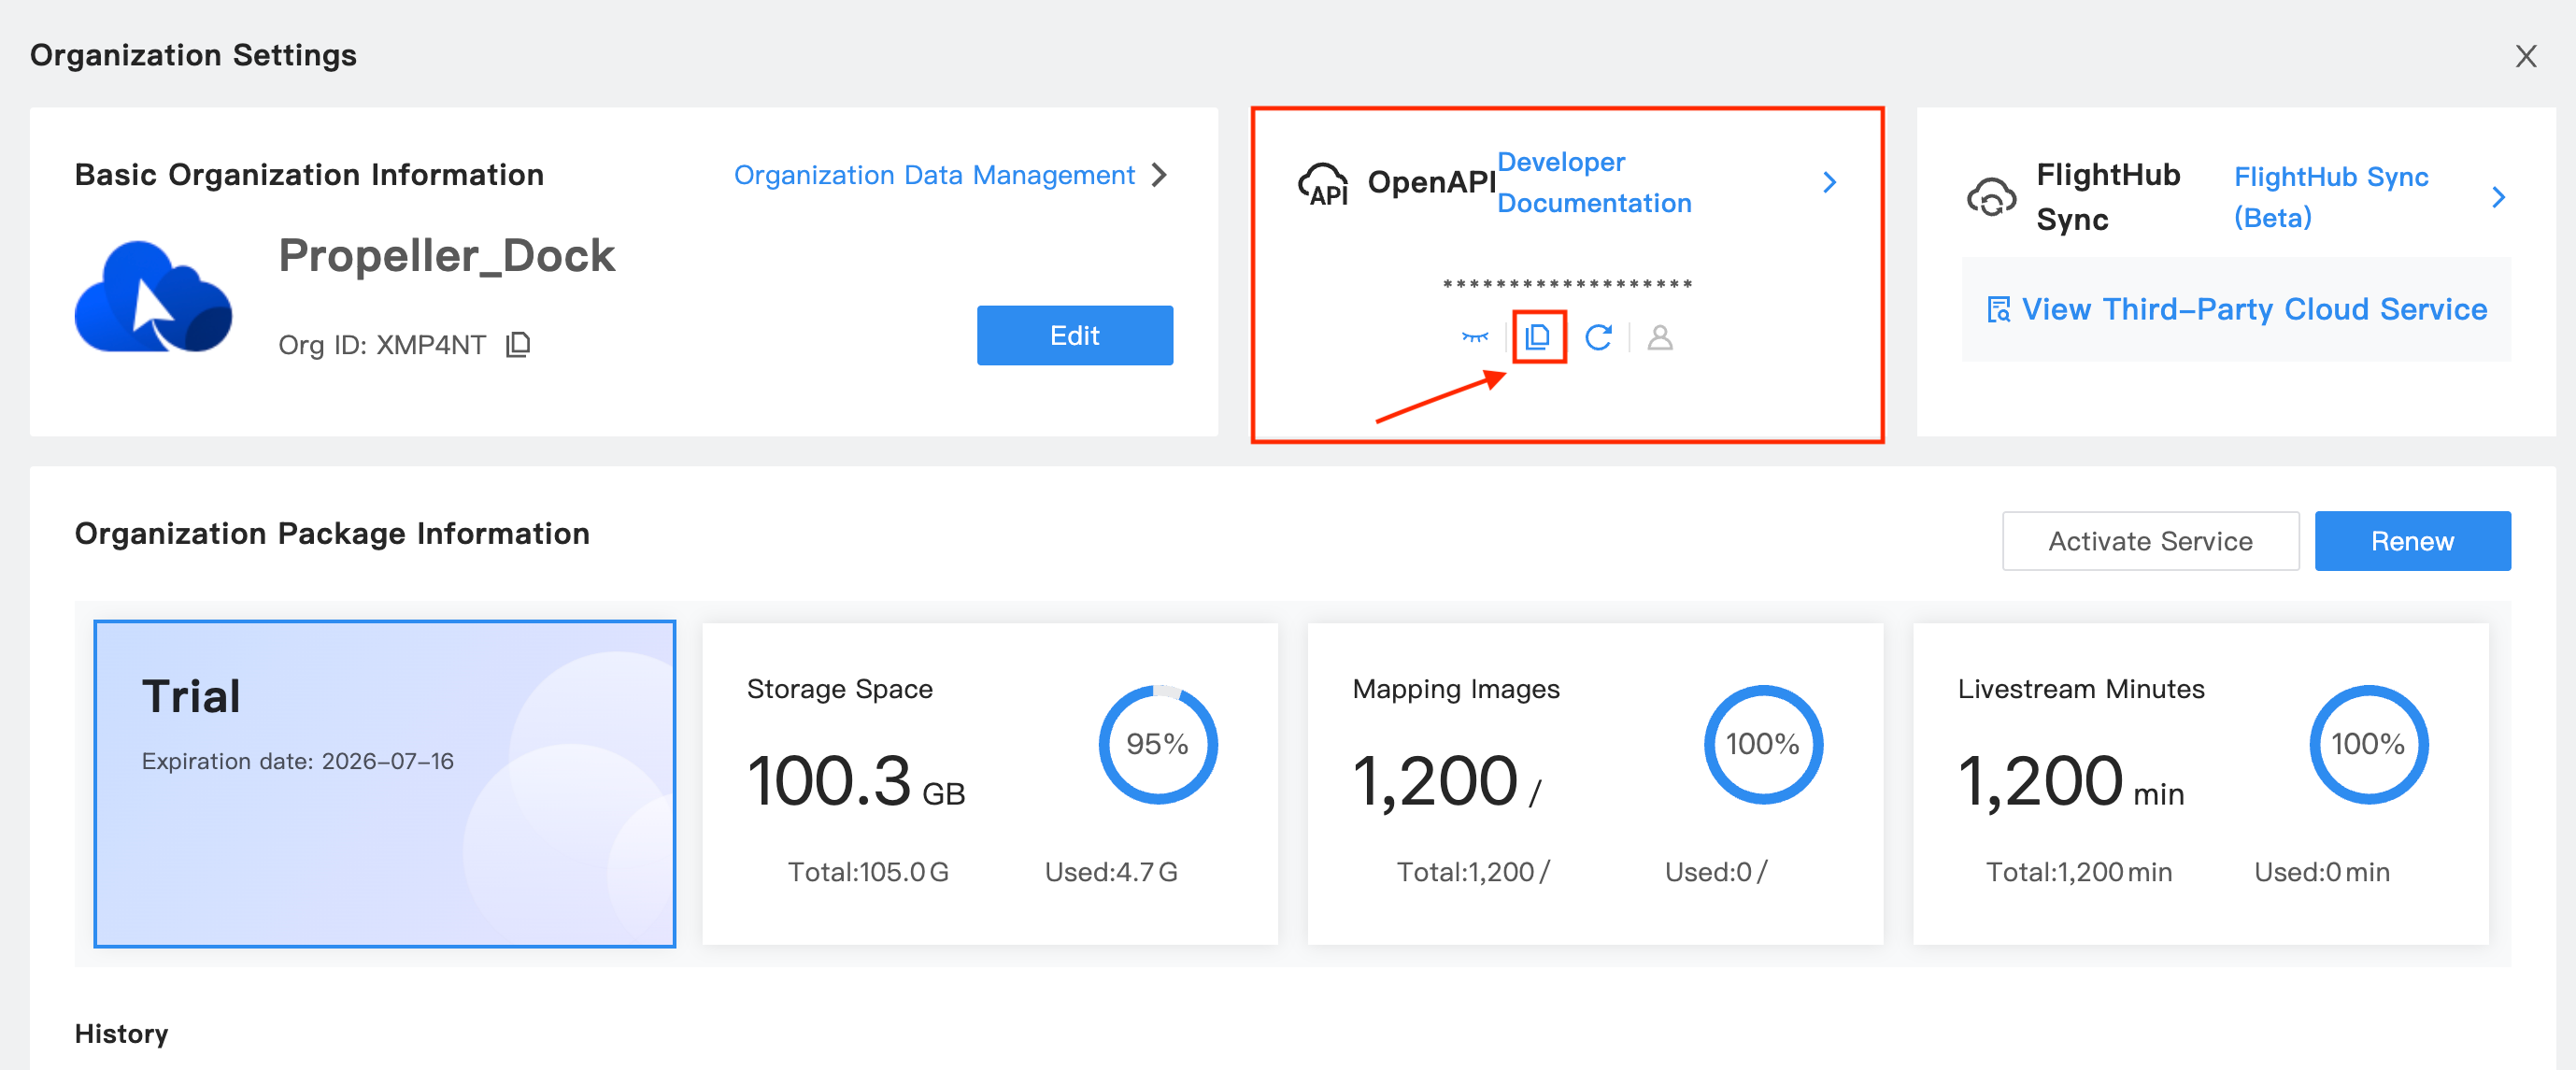
Task: Click the Livestream Minutes 100% progress ring
Action: coord(2368,744)
